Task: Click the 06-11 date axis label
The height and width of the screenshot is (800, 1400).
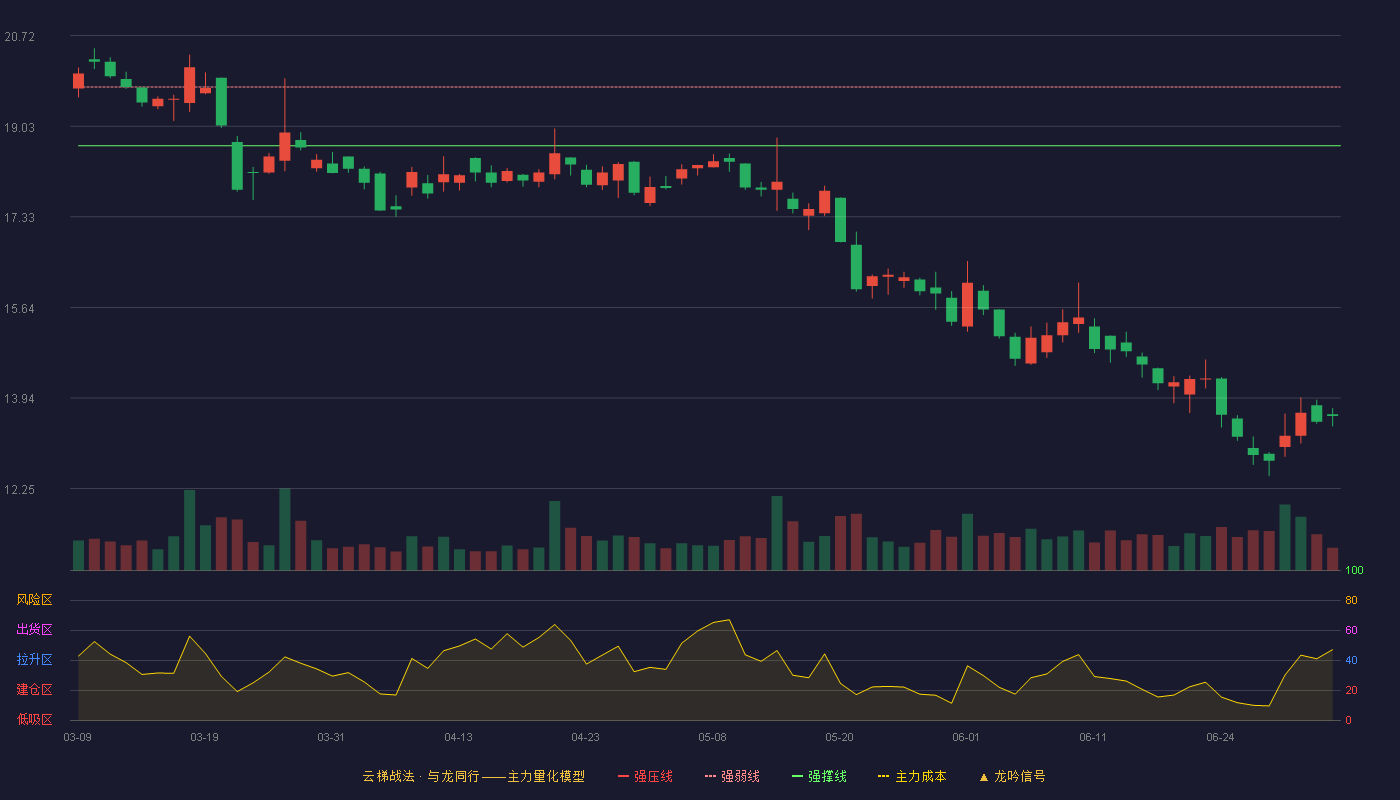Action: click(1093, 737)
